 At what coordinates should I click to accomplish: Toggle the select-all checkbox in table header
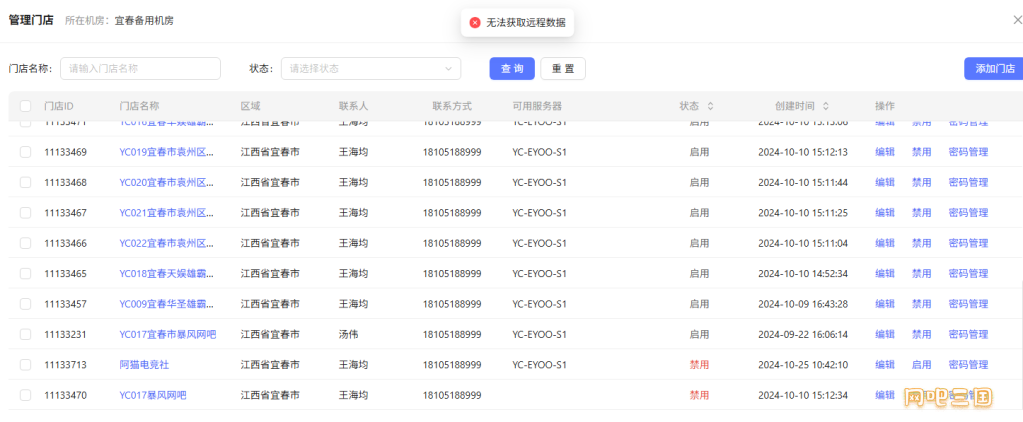tap(25, 106)
